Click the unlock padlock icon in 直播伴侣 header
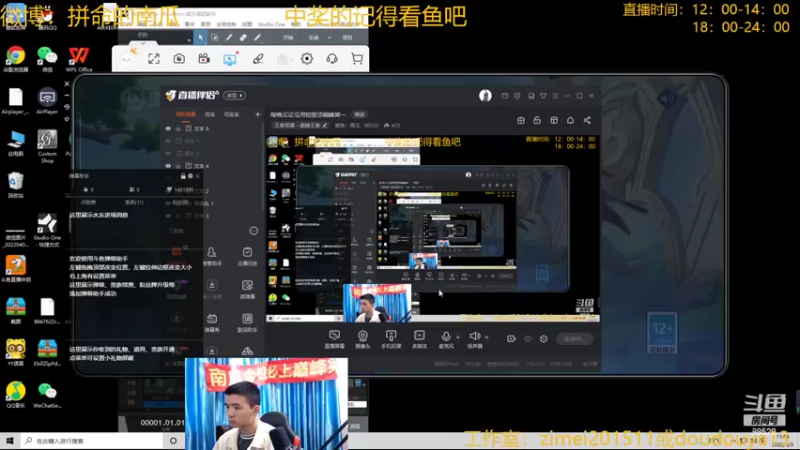Image resolution: width=800 pixels, height=450 pixels. 537,120
